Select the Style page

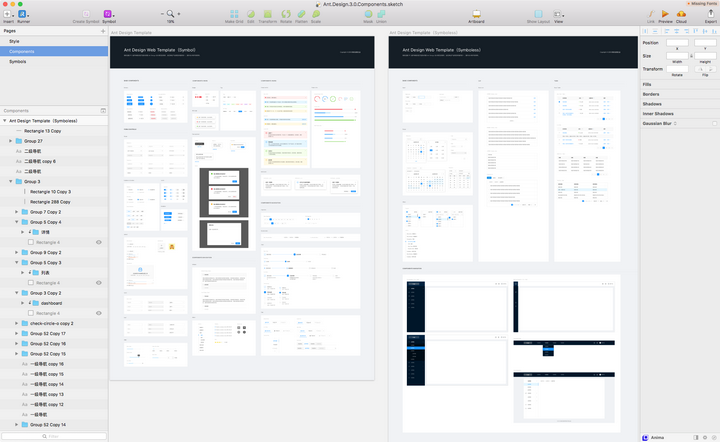click(x=54, y=41)
